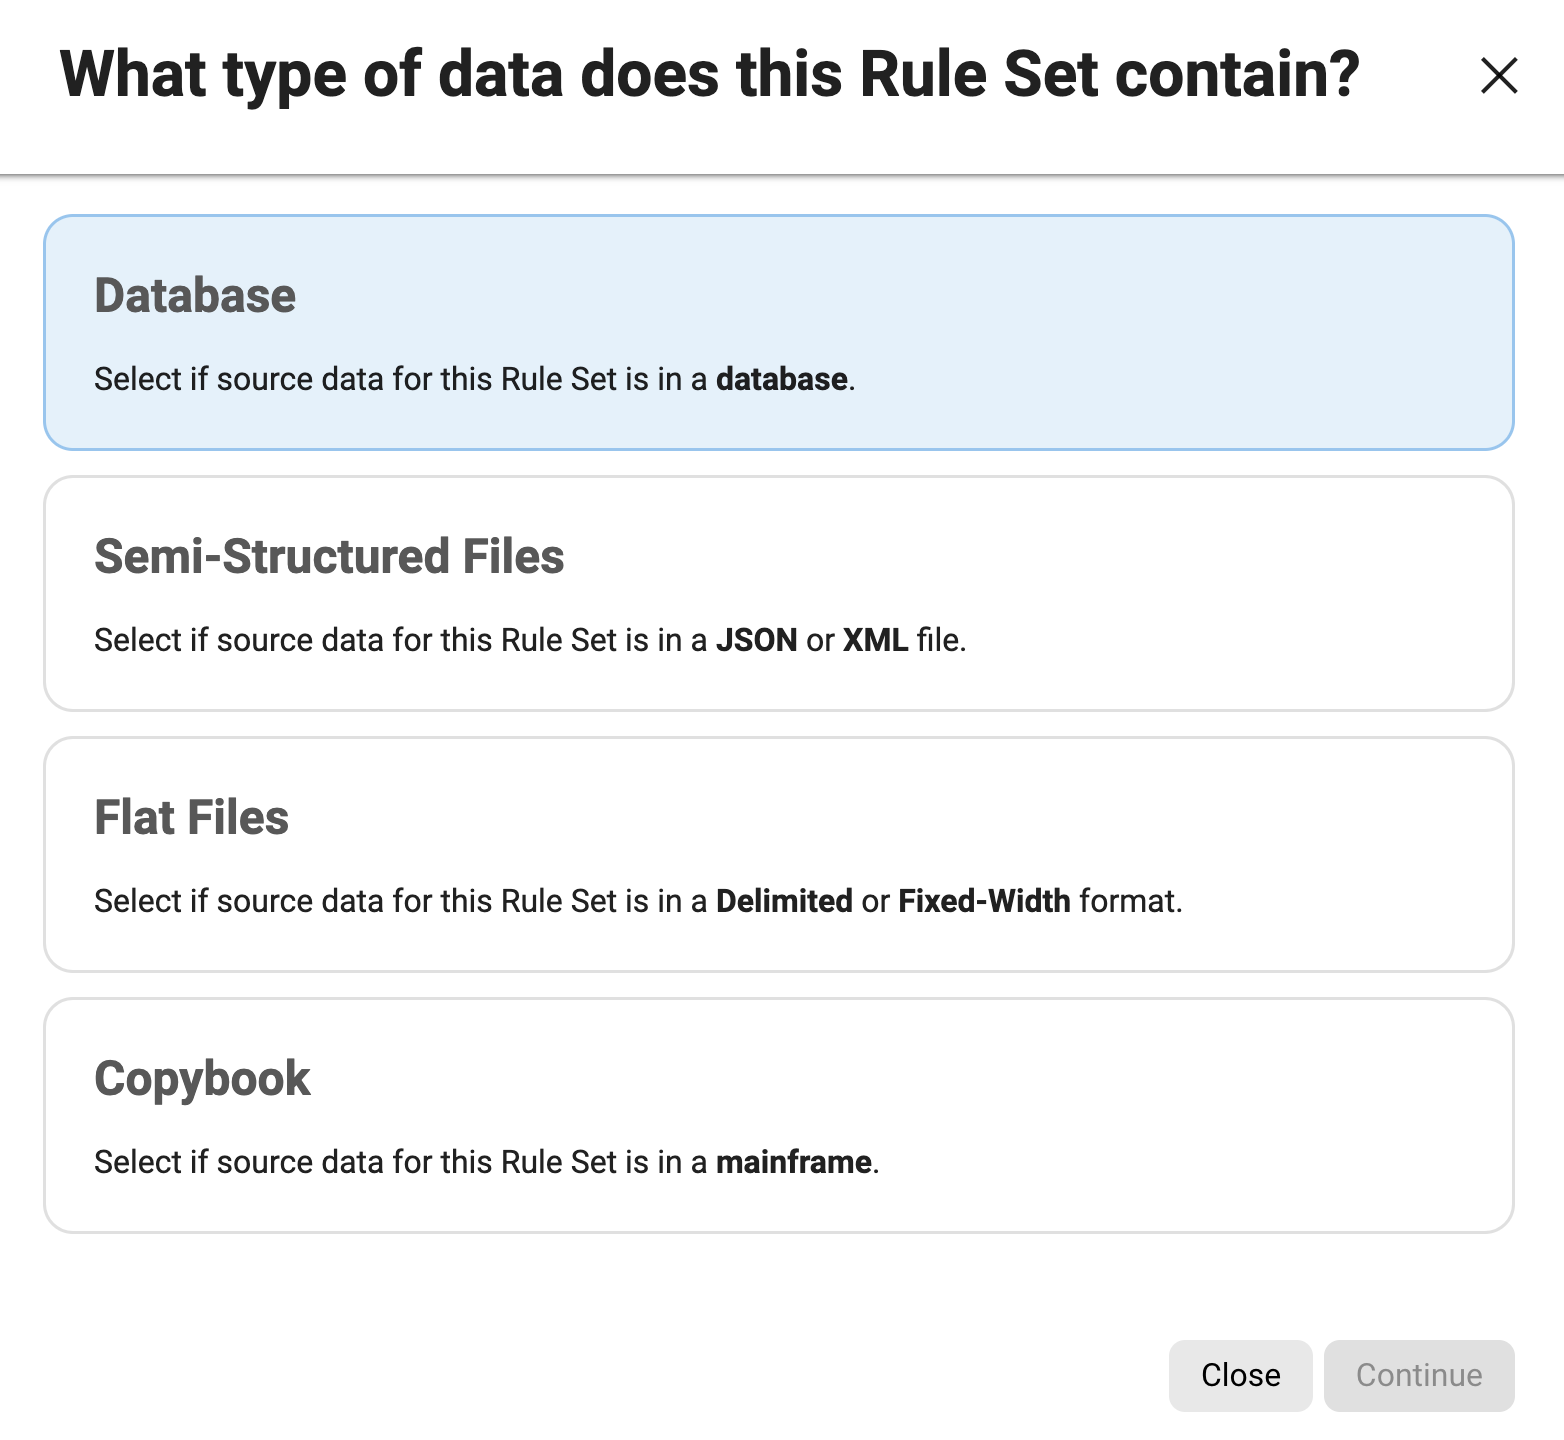
Task: Click the Database heading
Action: pyautogui.click(x=194, y=294)
